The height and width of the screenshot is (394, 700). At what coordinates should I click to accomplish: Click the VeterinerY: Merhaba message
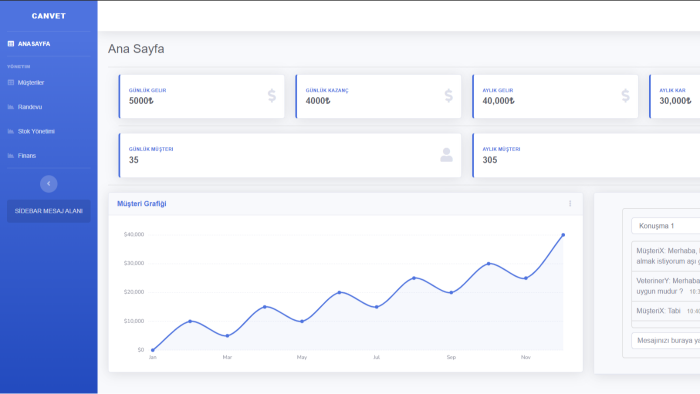pos(666,286)
